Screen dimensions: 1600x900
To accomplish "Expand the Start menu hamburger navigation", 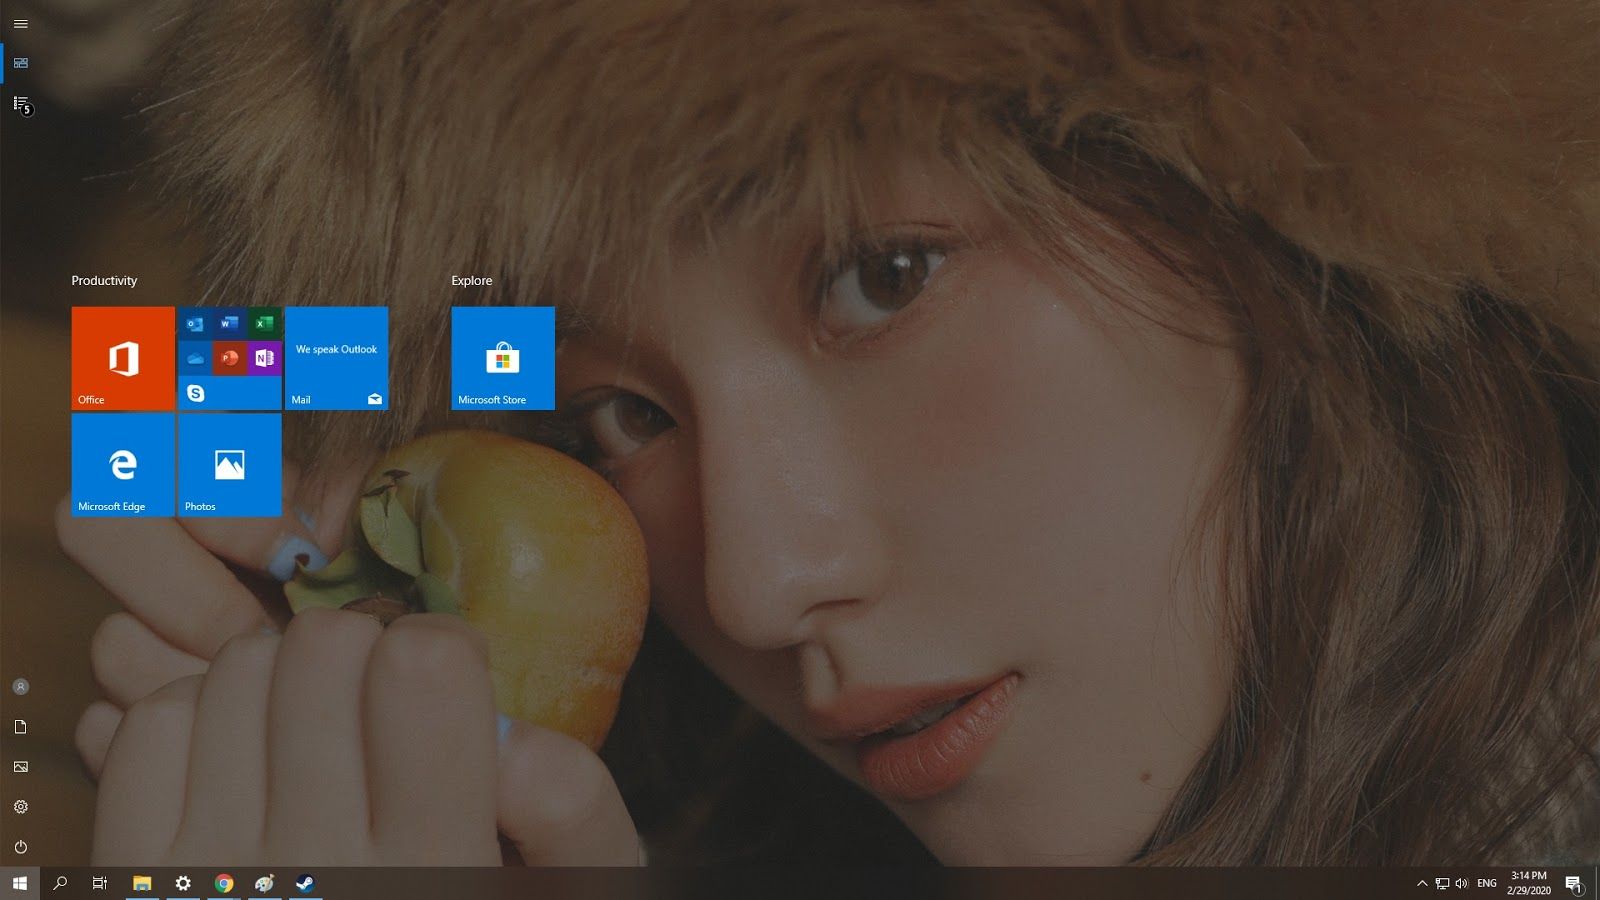I will [x=21, y=23].
